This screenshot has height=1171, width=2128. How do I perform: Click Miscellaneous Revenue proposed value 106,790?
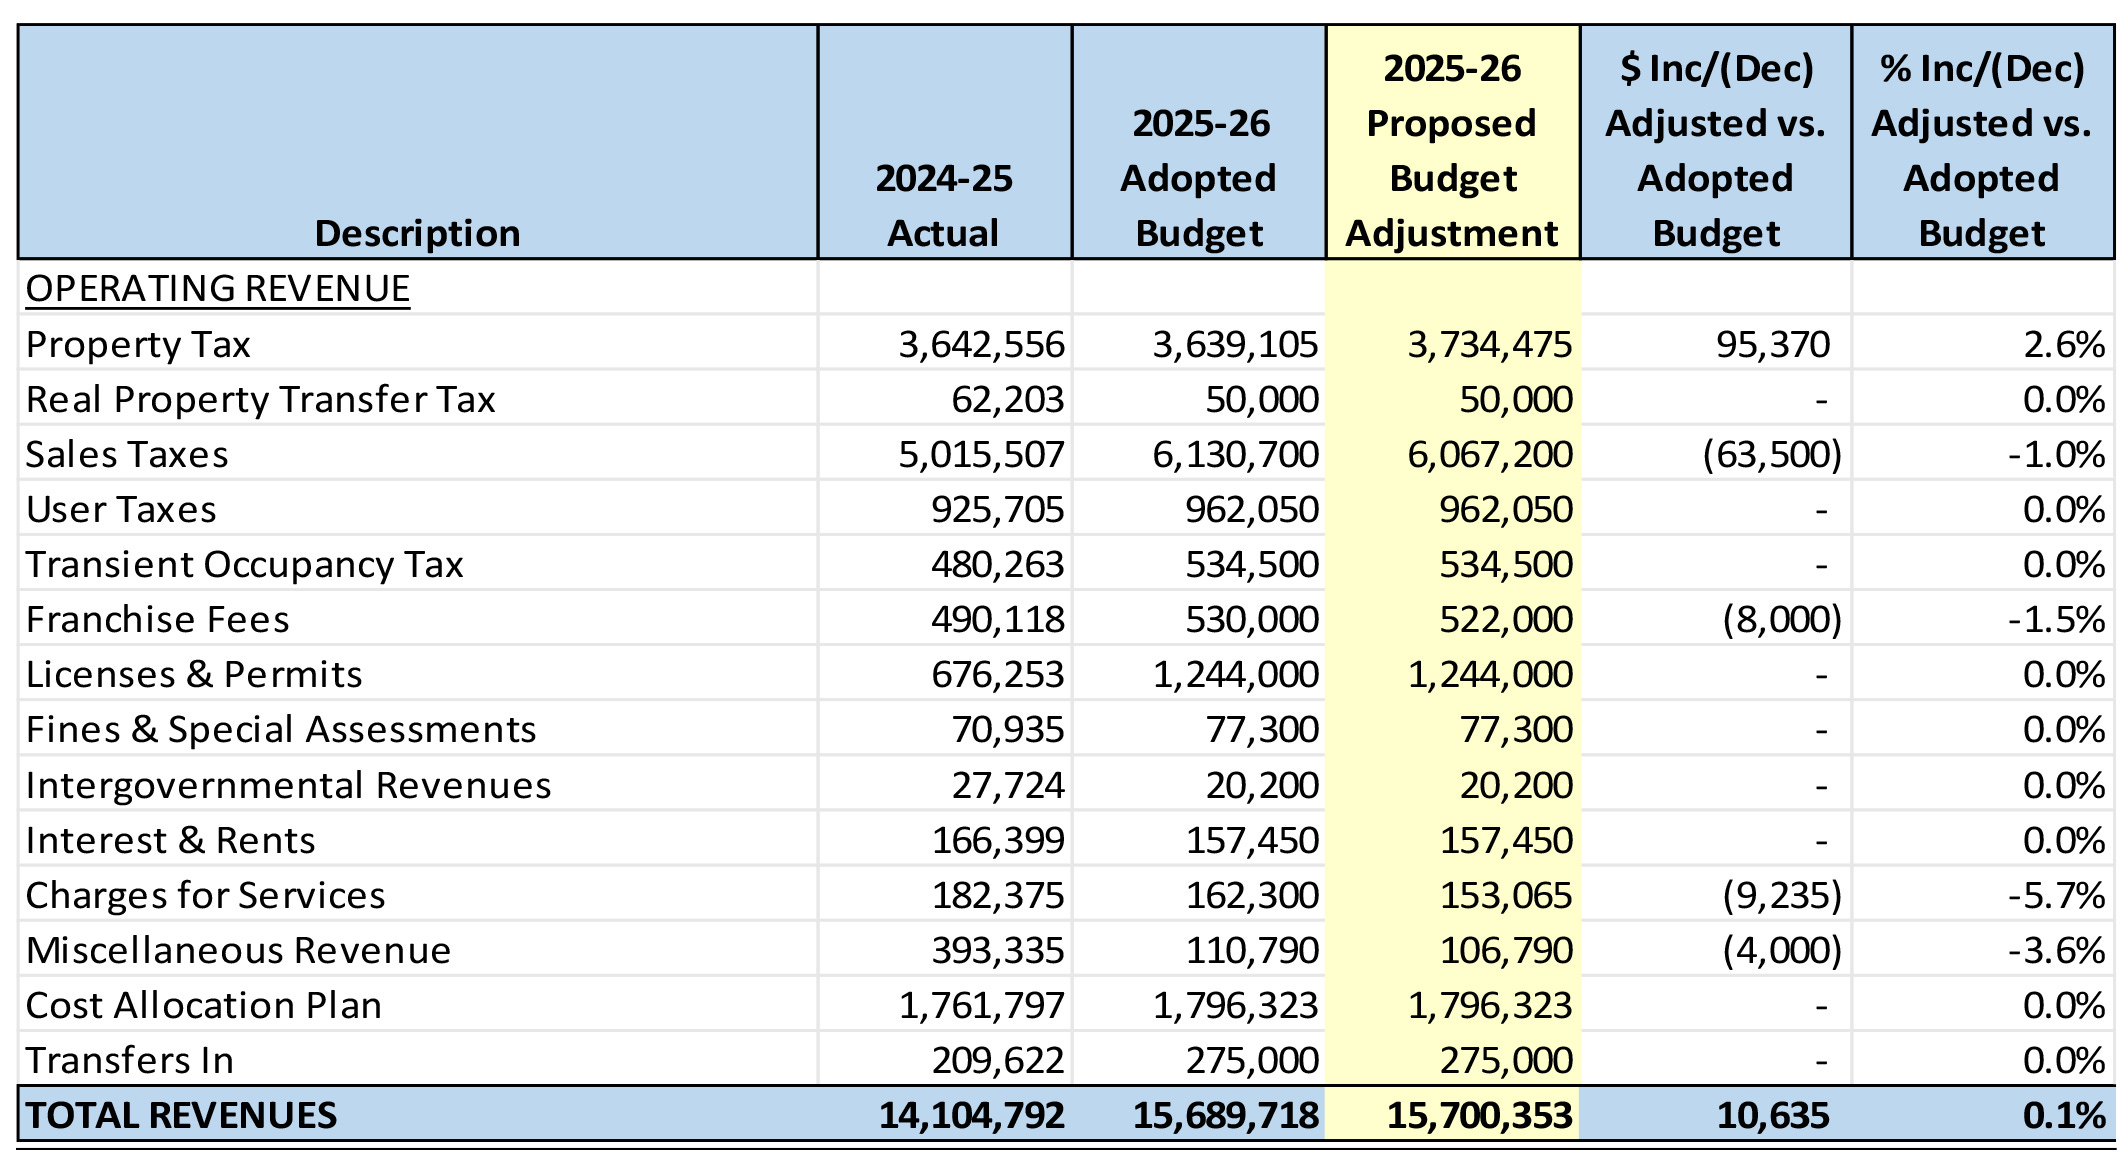coord(1506,951)
